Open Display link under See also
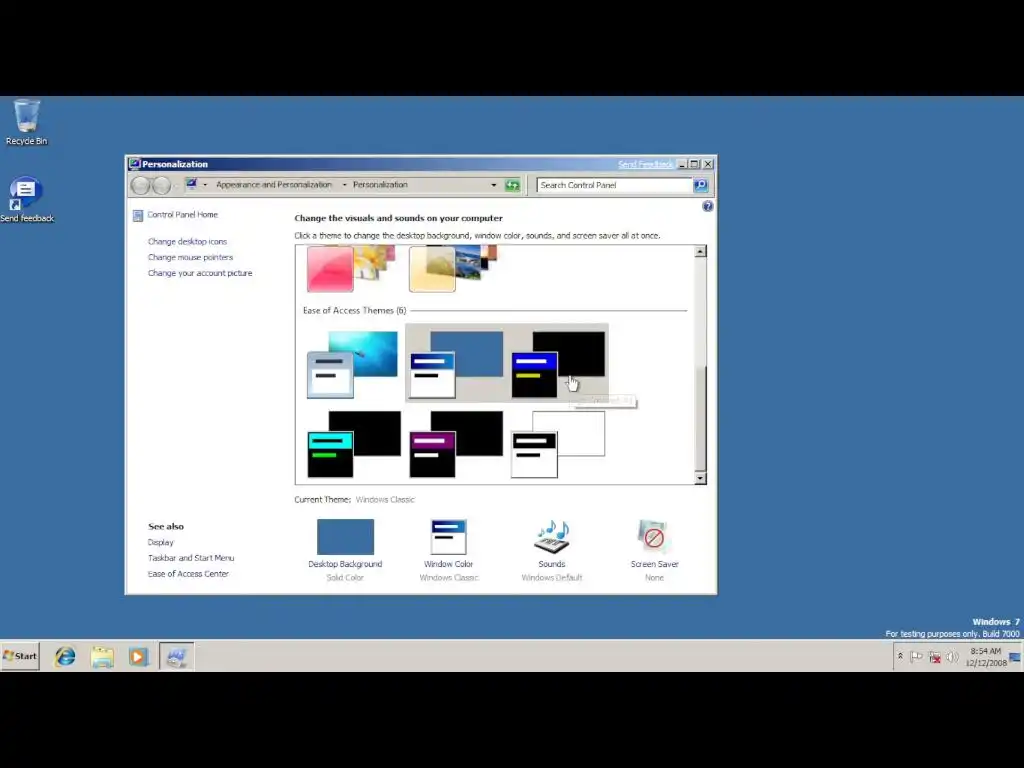Screen dimensions: 1024x768 (161, 542)
